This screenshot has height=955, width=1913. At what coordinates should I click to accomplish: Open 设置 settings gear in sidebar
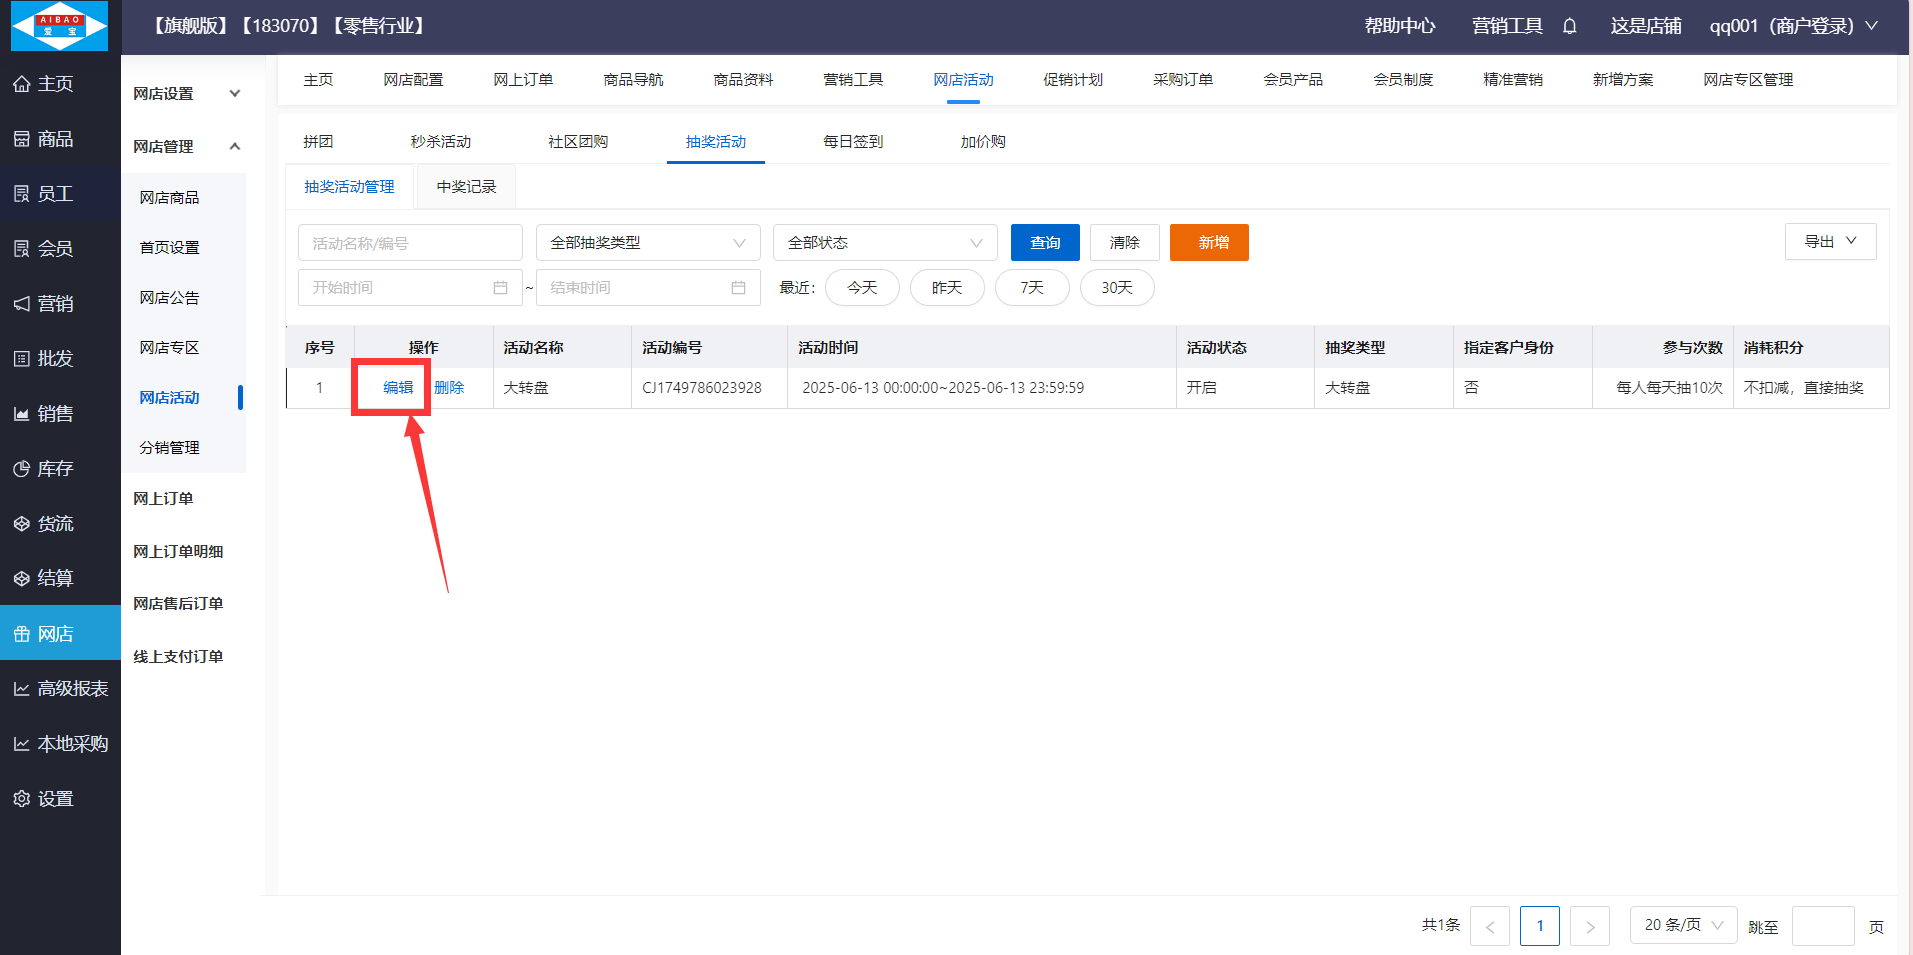coord(44,799)
